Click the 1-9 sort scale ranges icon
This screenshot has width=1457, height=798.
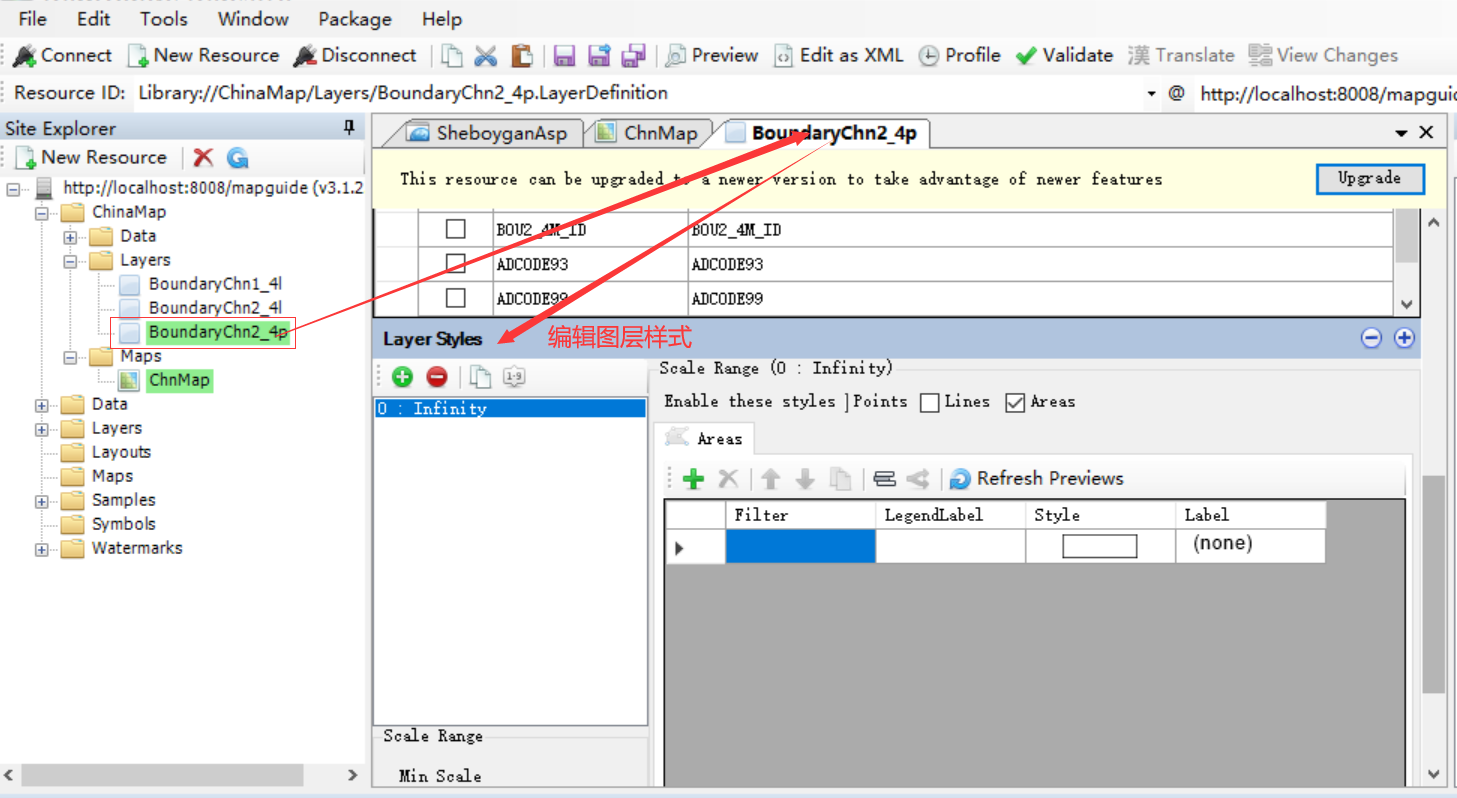point(514,377)
